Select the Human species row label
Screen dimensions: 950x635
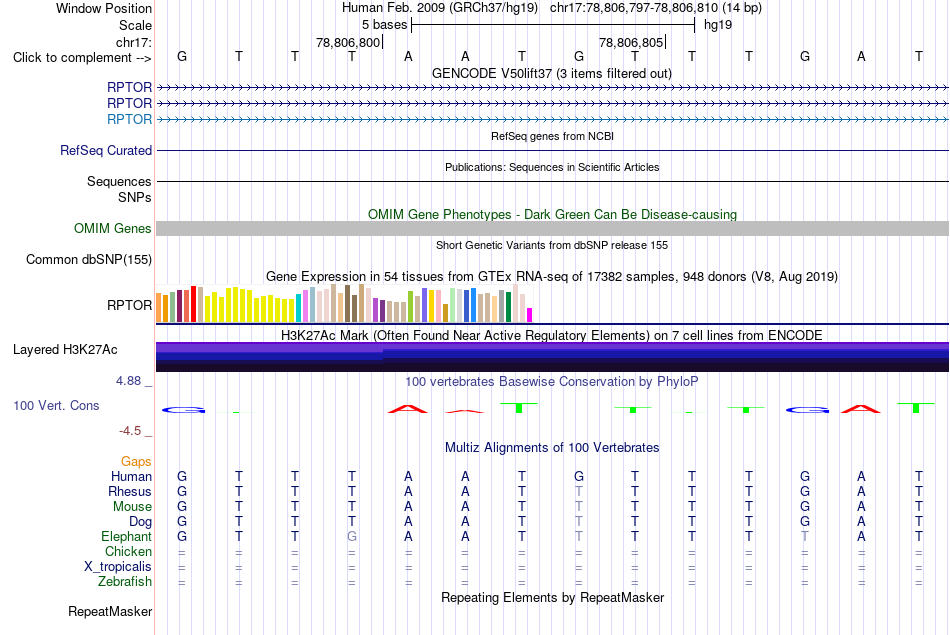coord(131,476)
